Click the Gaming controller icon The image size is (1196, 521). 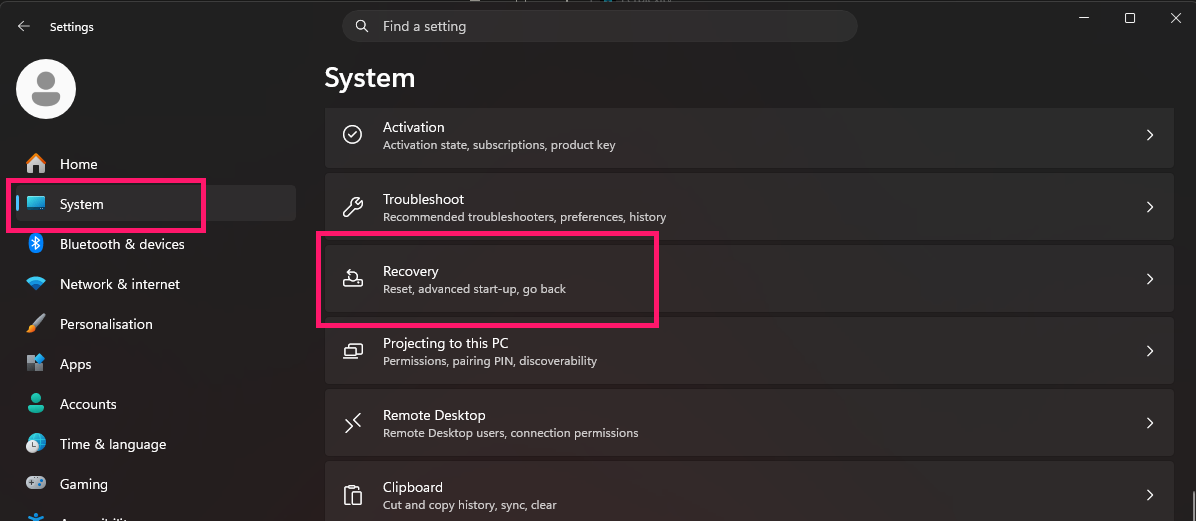coord(36,484)
